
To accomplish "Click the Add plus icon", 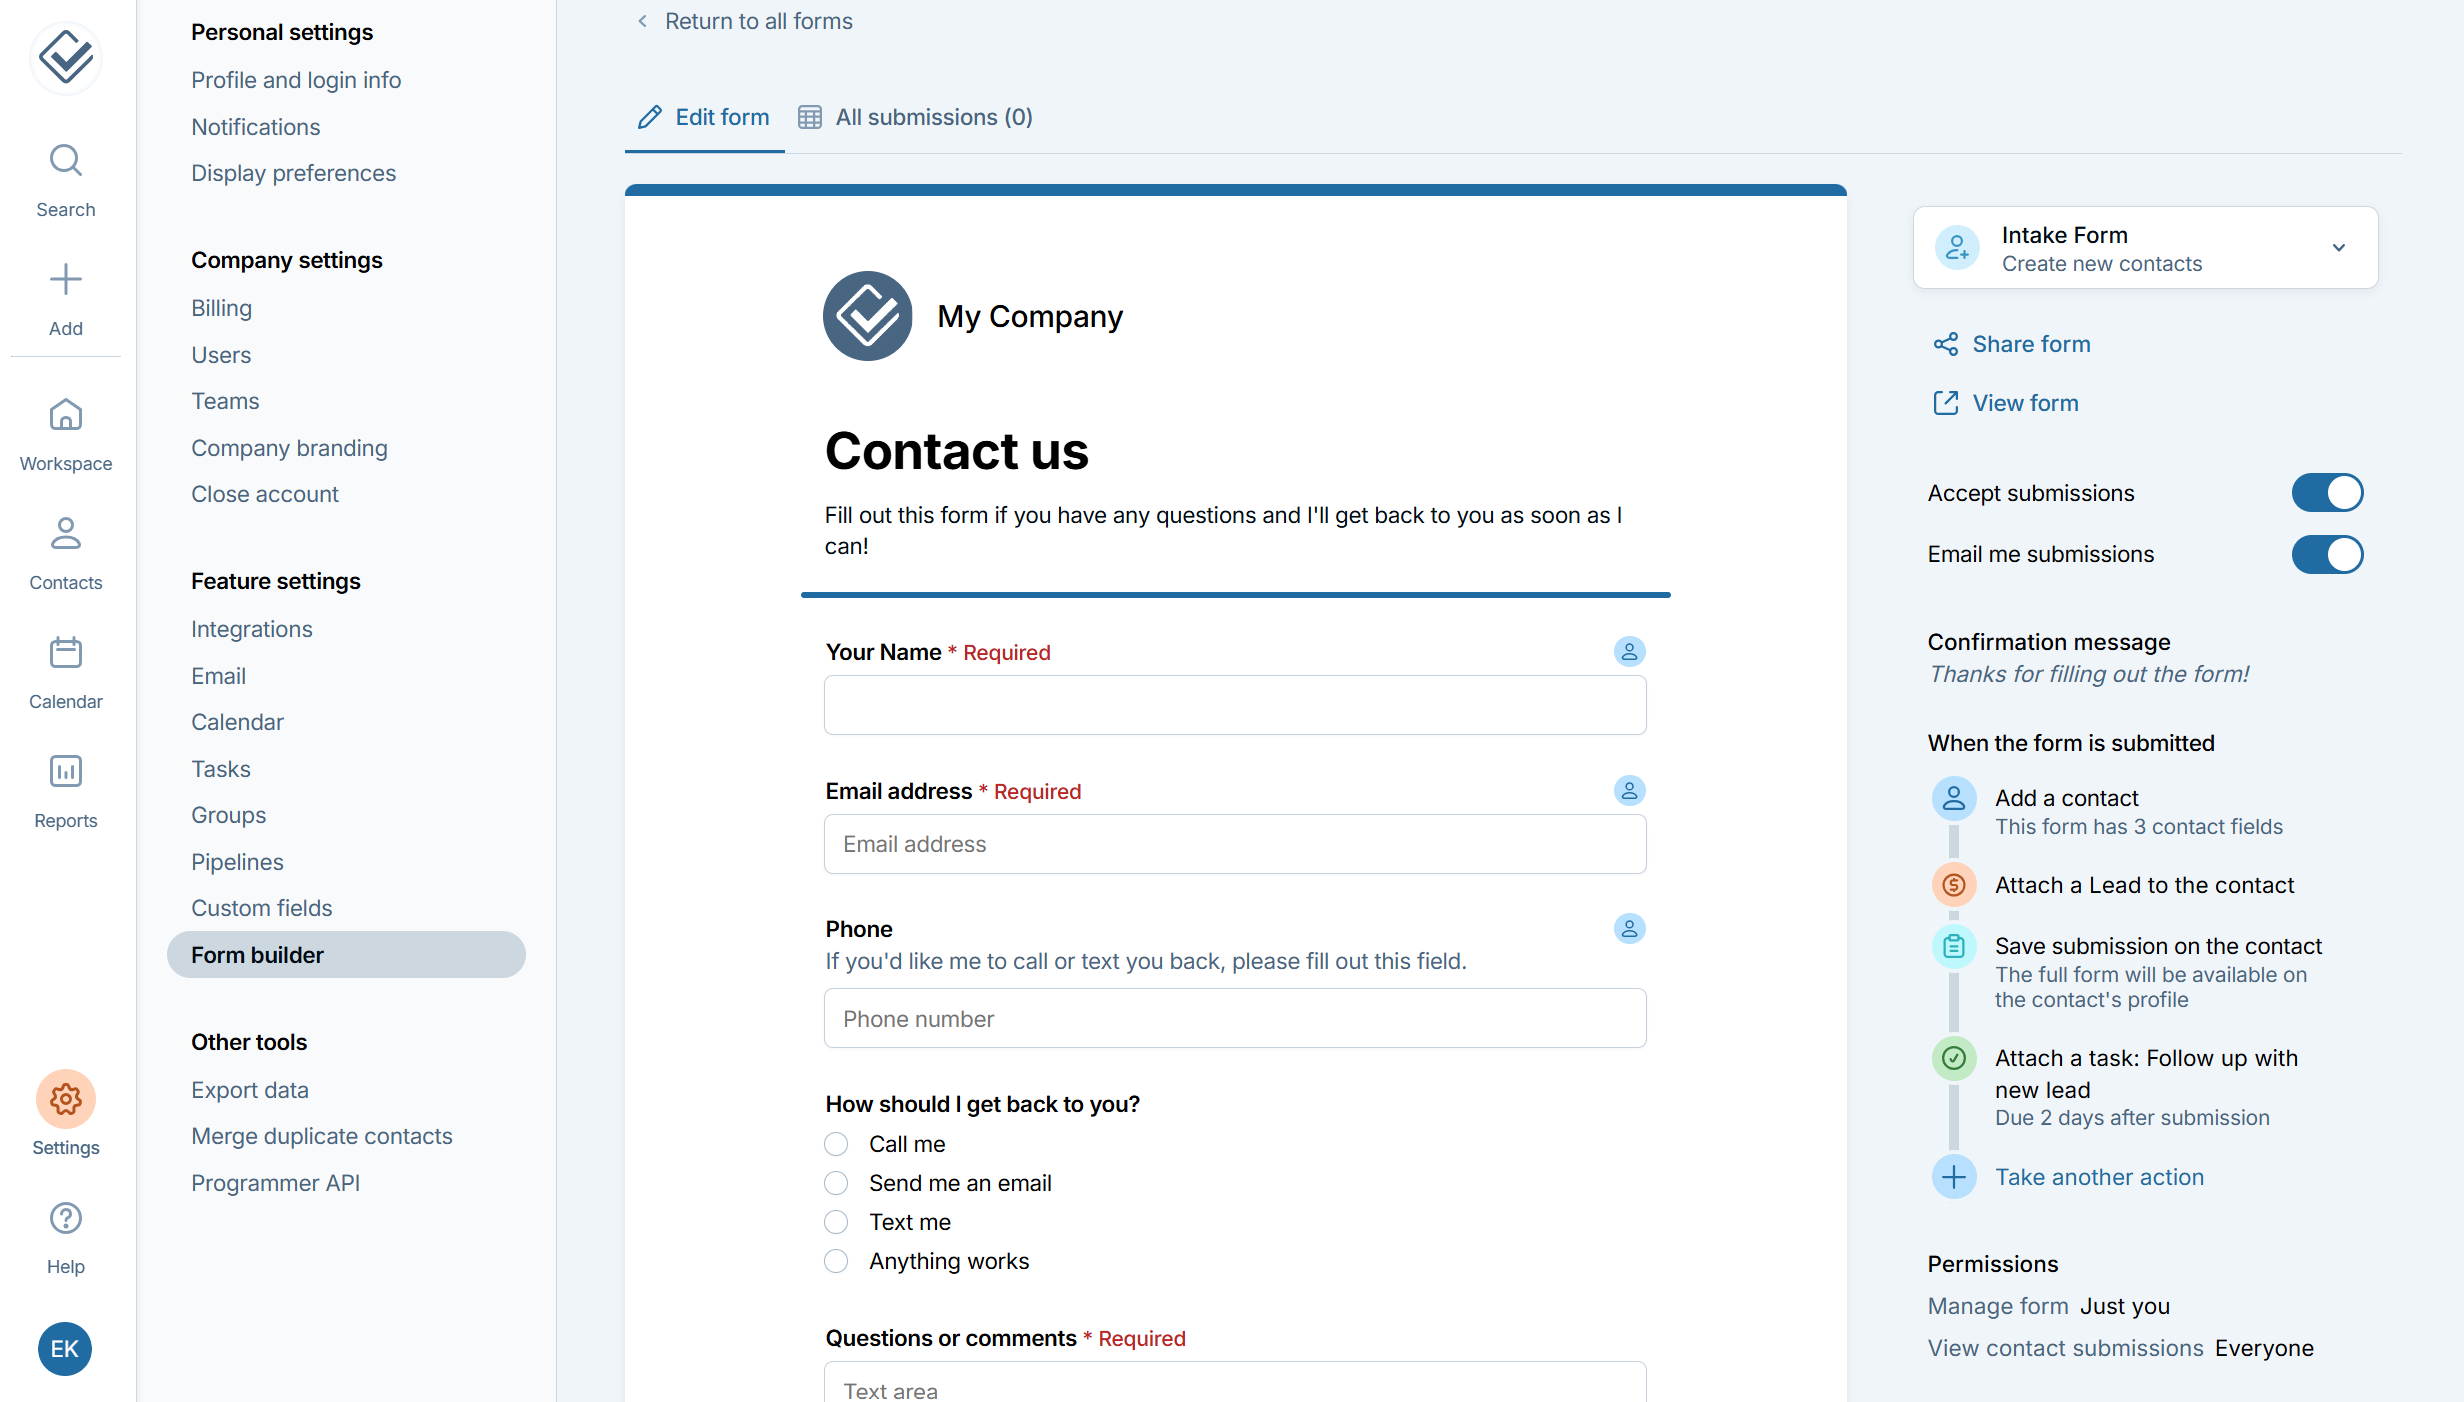I will tap(66, 280).
